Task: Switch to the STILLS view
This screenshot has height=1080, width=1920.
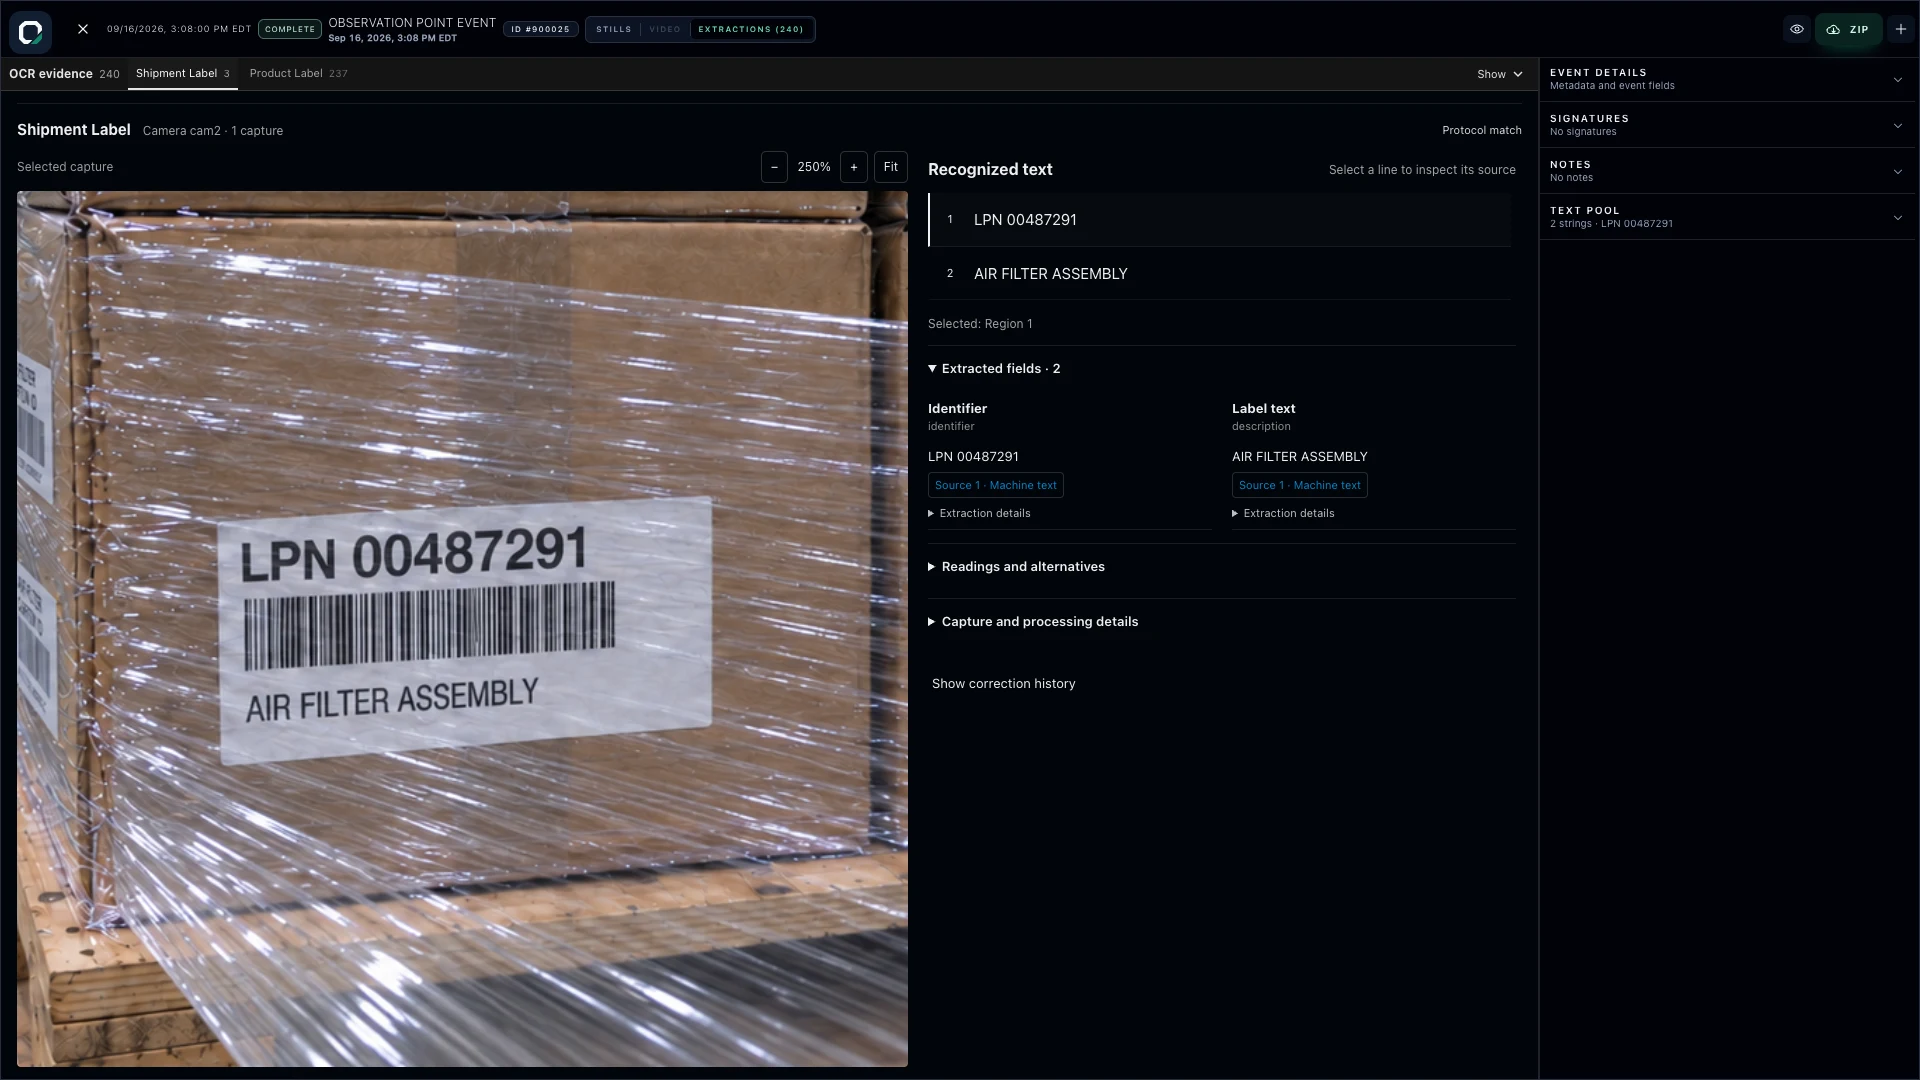Action: tap(614, 29)
